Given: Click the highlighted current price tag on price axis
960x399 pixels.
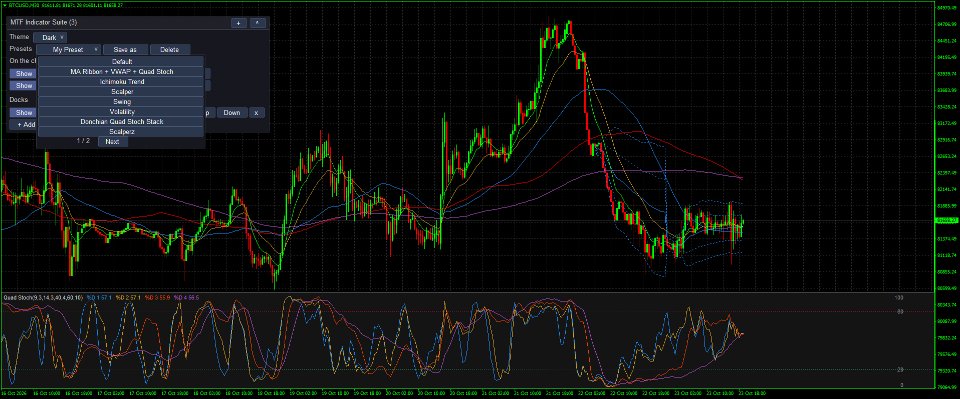Looking at the screenshot, I should point(947,220).
